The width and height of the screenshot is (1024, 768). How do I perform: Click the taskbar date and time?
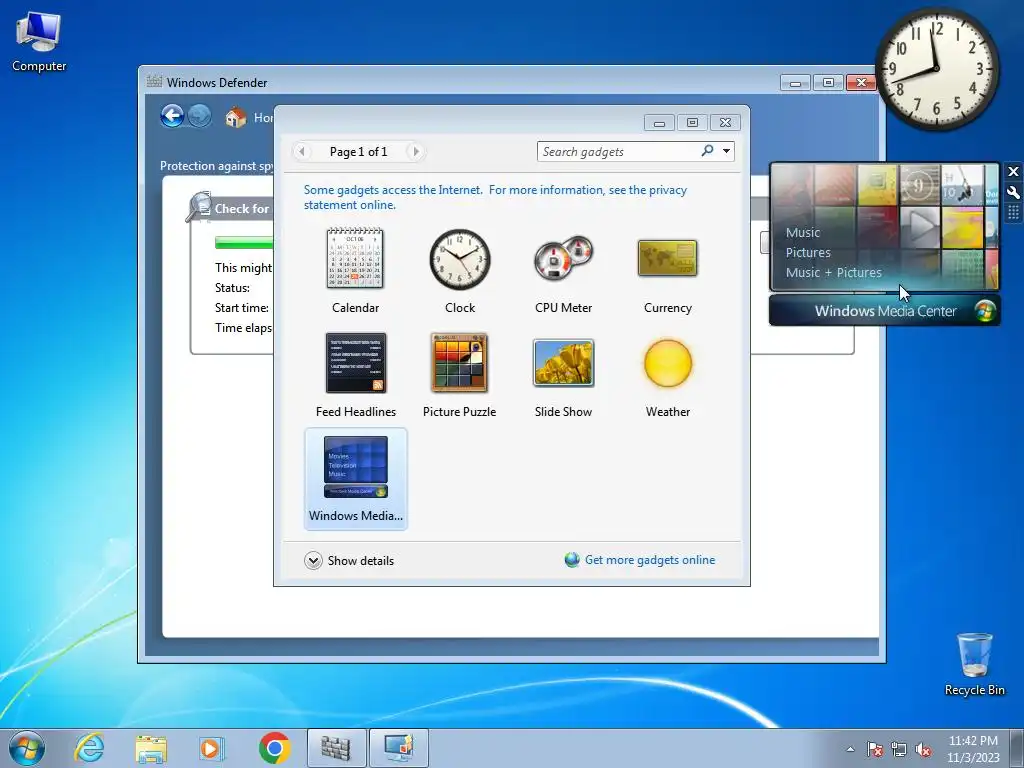coord(973,749)
